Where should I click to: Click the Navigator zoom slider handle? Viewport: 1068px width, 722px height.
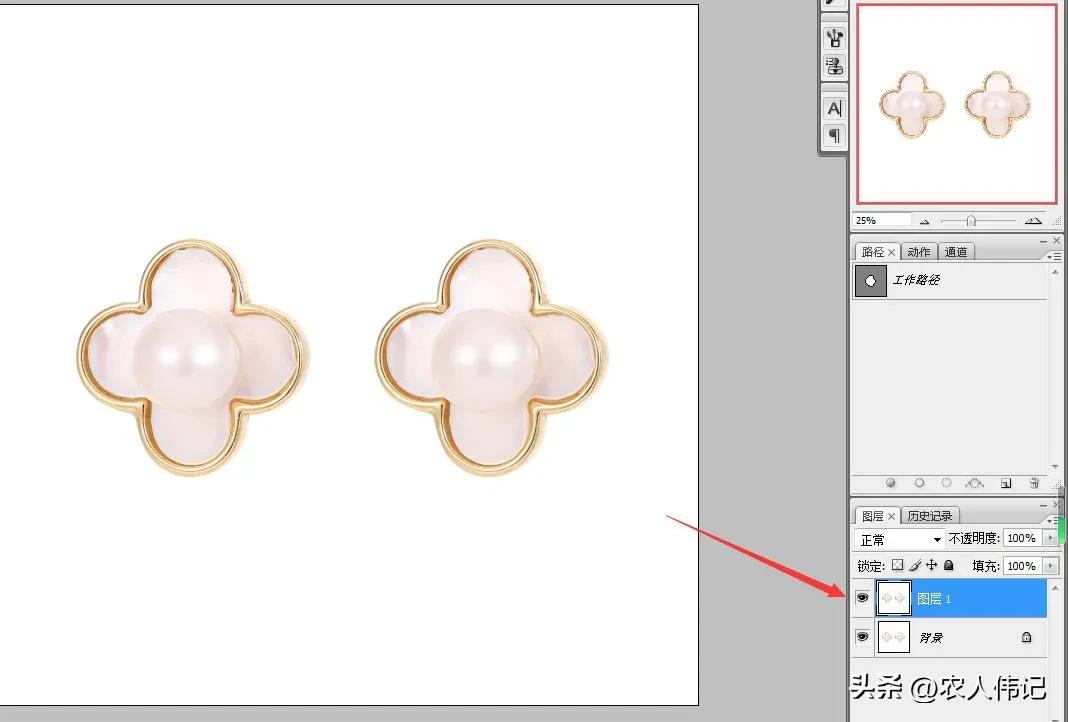971,221
